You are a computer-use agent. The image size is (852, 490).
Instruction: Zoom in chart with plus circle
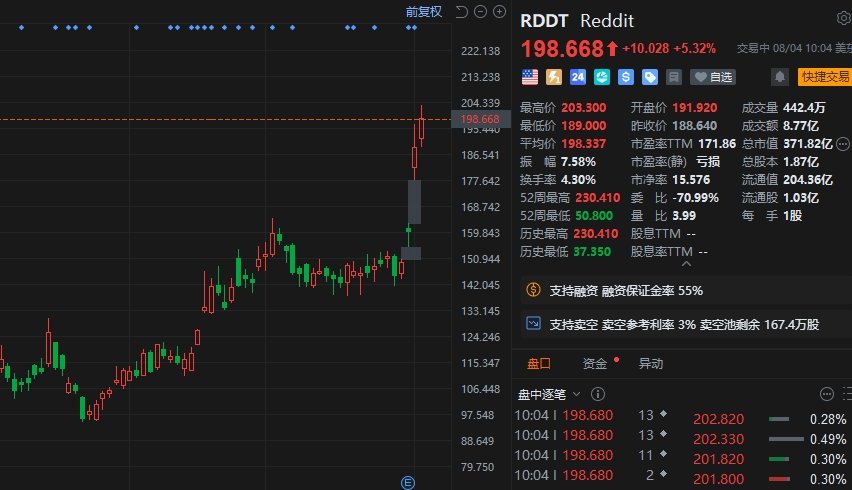pos(499,11)
